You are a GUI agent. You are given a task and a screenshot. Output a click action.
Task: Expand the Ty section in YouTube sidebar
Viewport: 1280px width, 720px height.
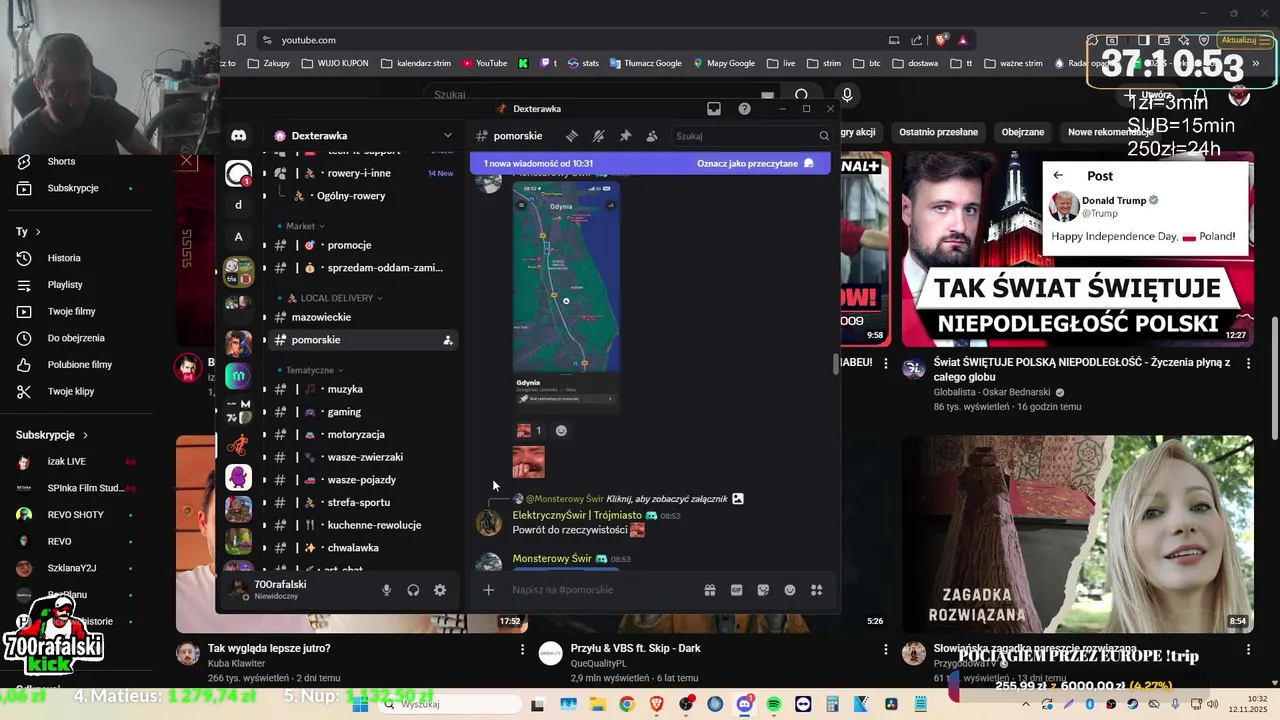pyautogui.click(x=28, y=232)
